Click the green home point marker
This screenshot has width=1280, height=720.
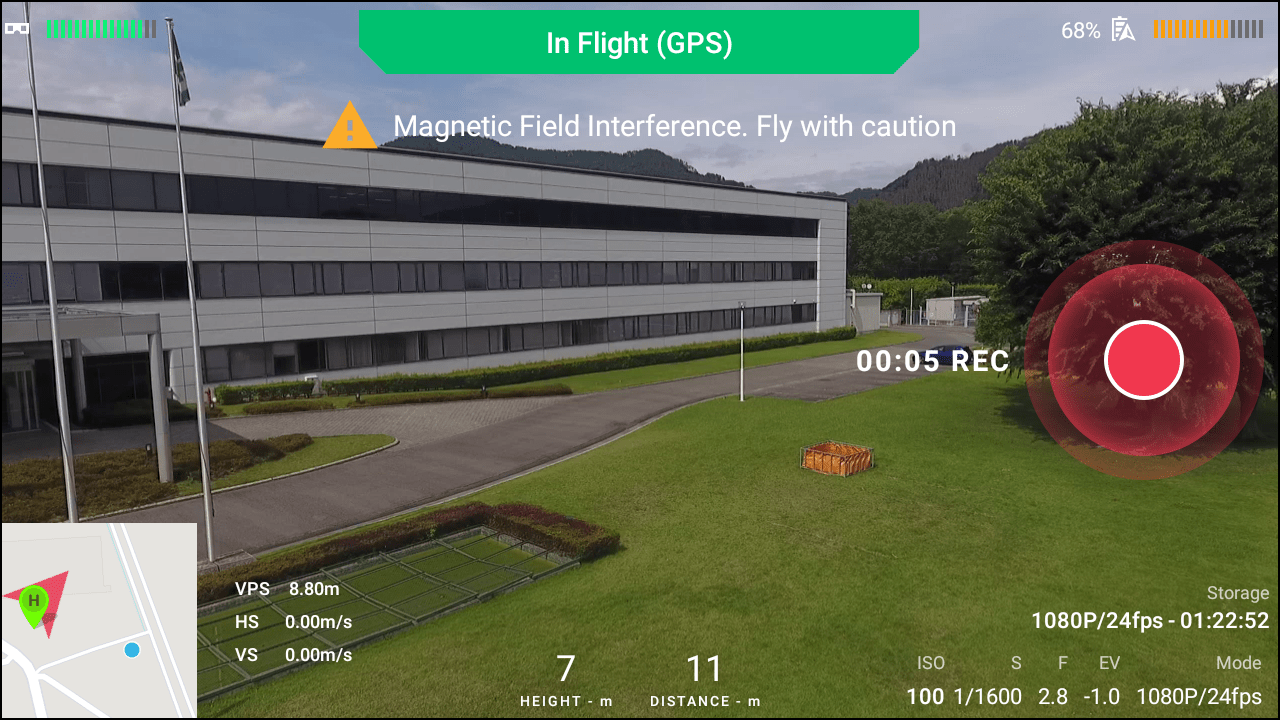tap(34, 603)
